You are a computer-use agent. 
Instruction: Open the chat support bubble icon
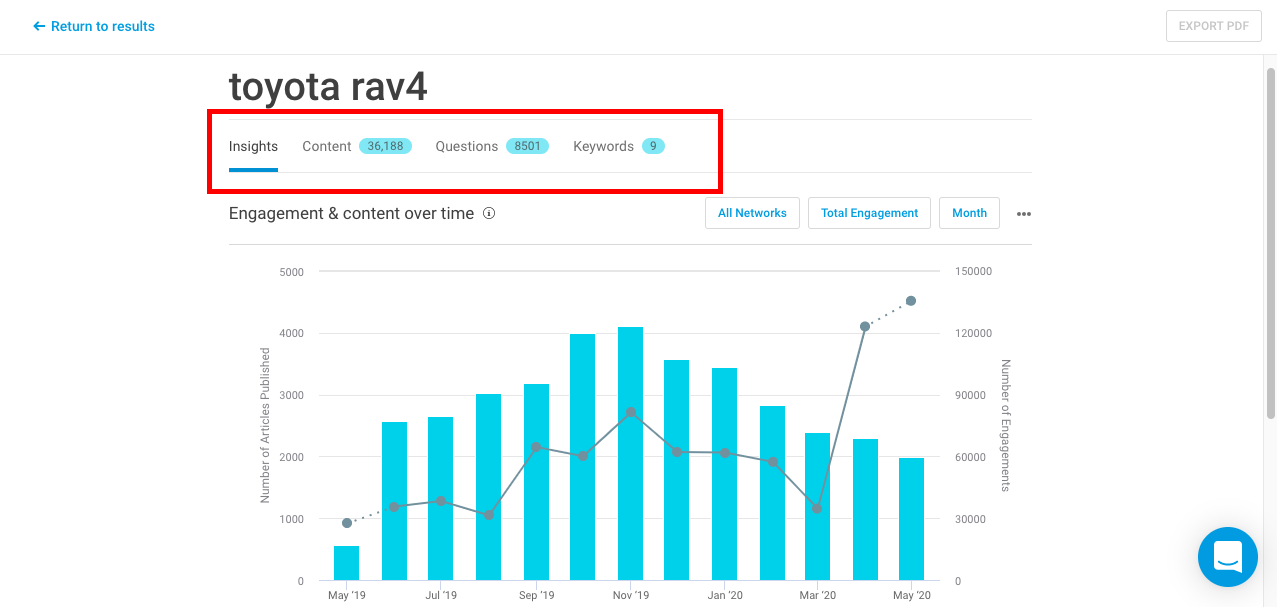(x=1228, y=557)
